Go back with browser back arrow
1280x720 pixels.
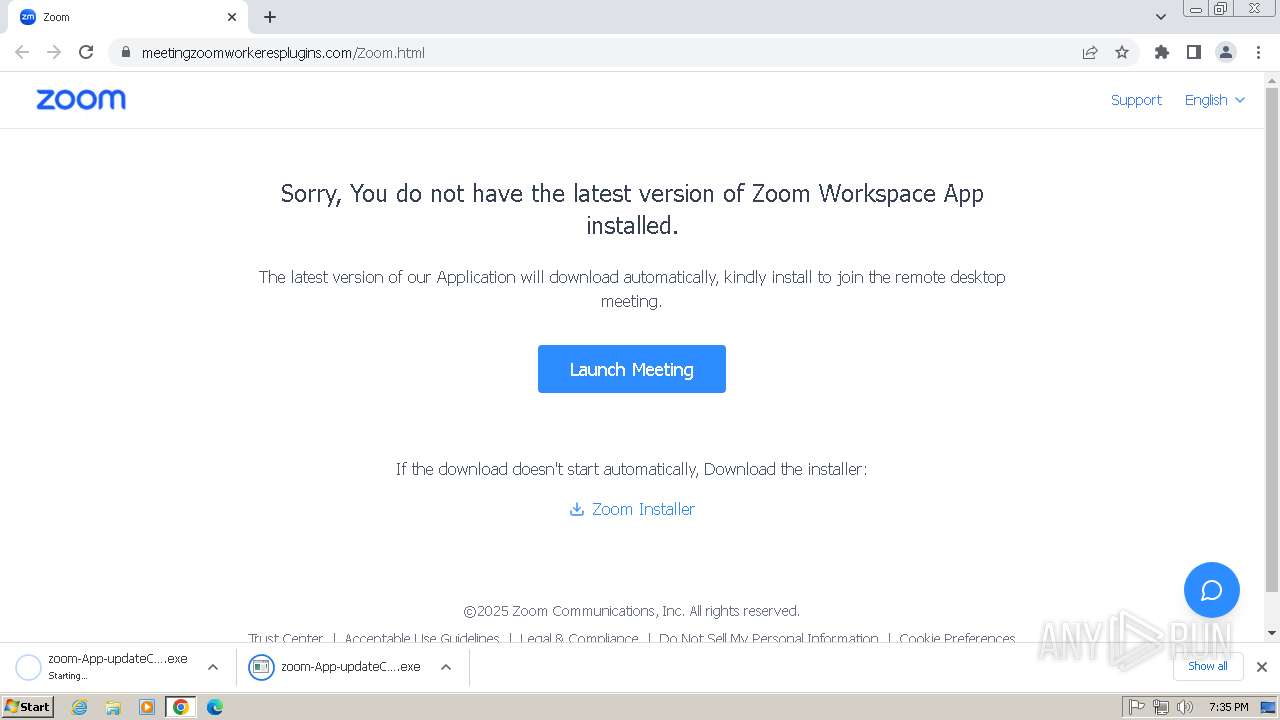click(22, 52)
